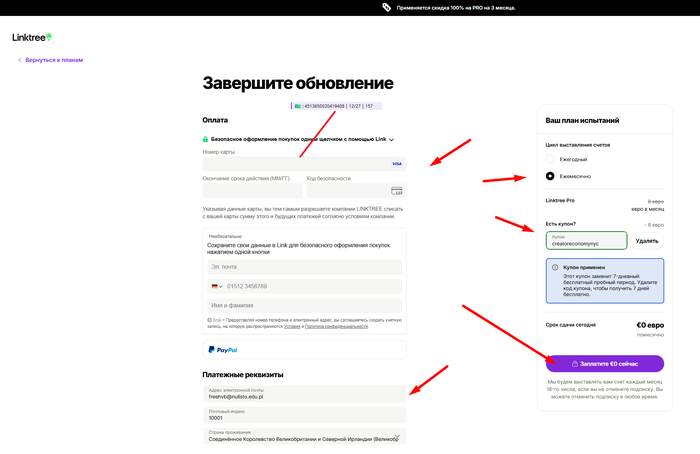Select the 'Ежемесячно' billing cycle
This screenshot has width=700, height=454.
[x=550, y=176]
